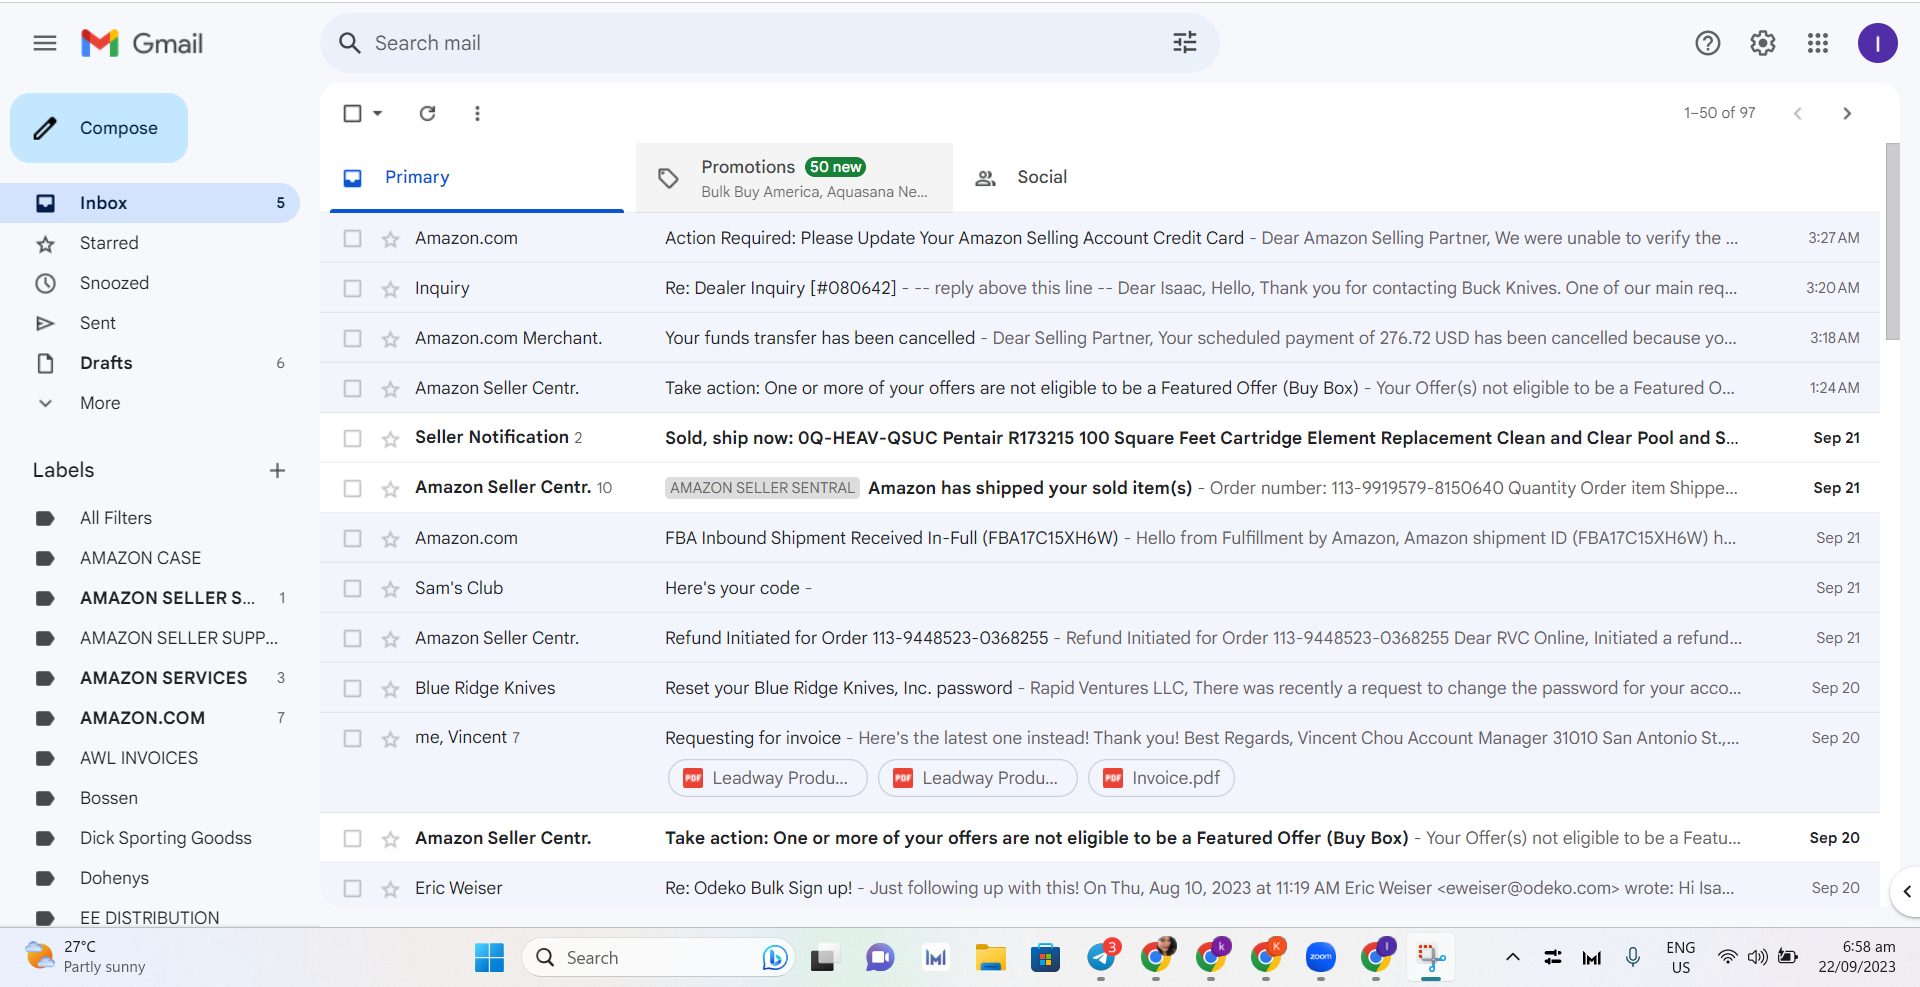The image size is (1920, 987).
Task: Open File Explorer from the taskbar
Action: coord(990,958)
